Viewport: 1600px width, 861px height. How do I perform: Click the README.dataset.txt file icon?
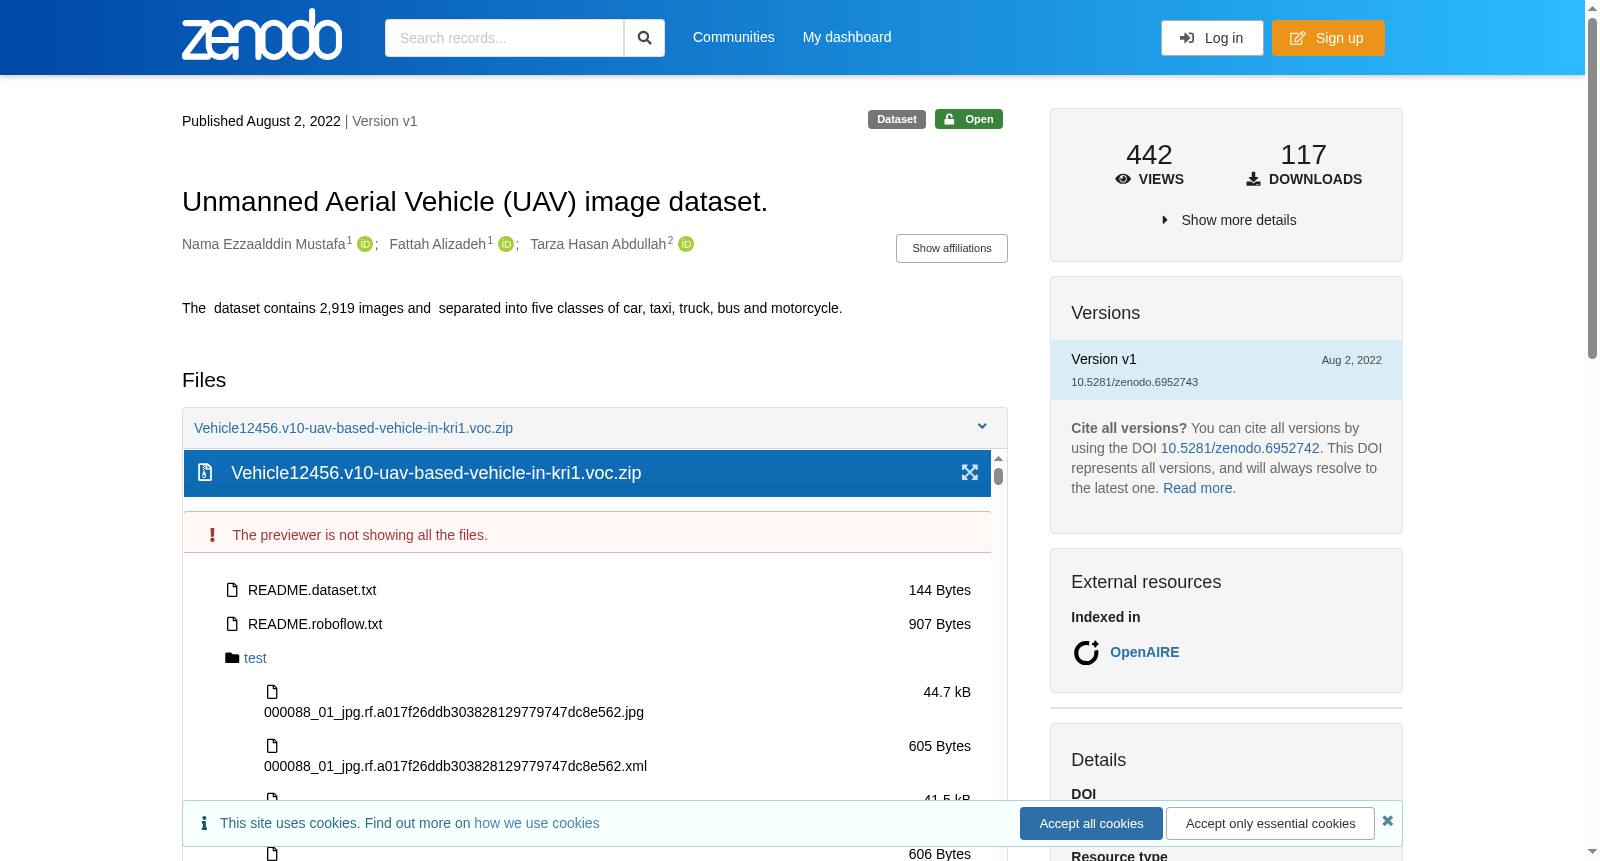[232, 590]
